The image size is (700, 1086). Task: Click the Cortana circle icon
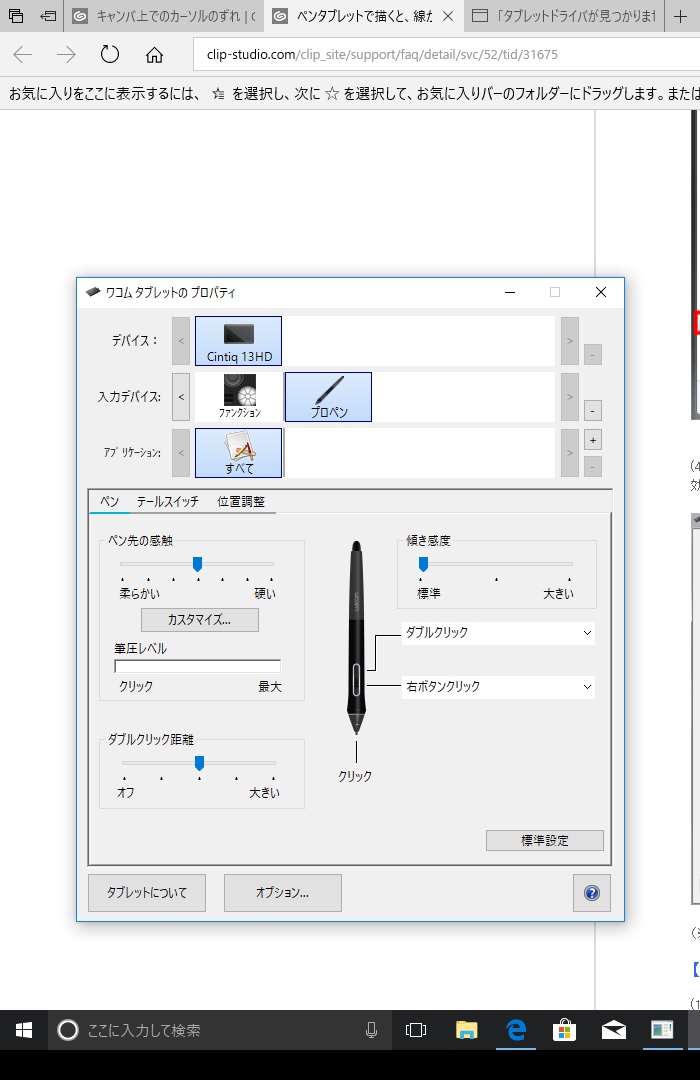(68, 1031)
